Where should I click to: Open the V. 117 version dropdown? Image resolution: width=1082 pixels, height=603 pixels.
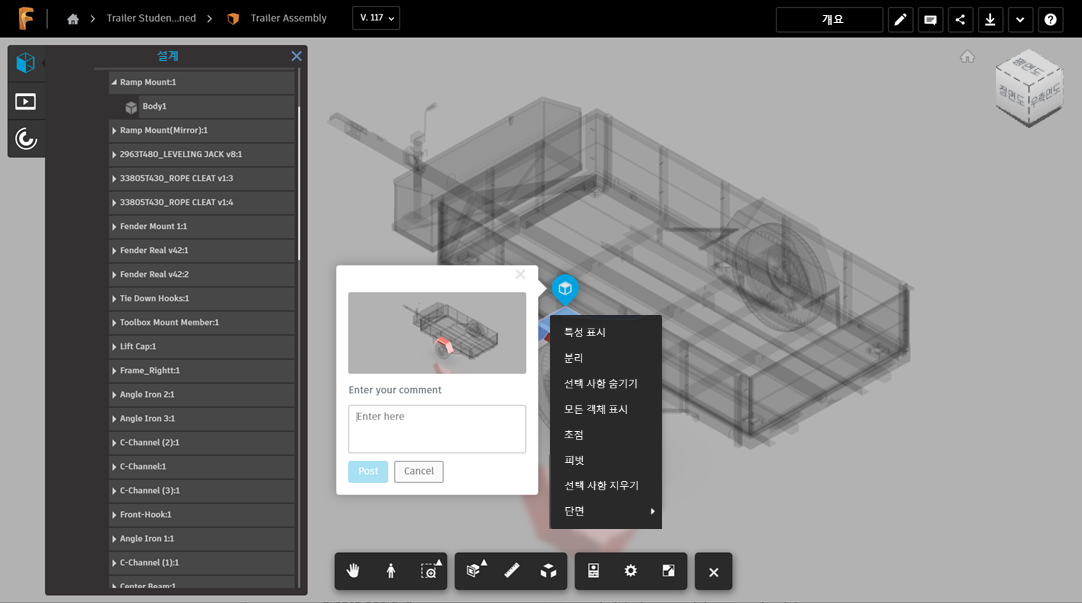[375, 17]
